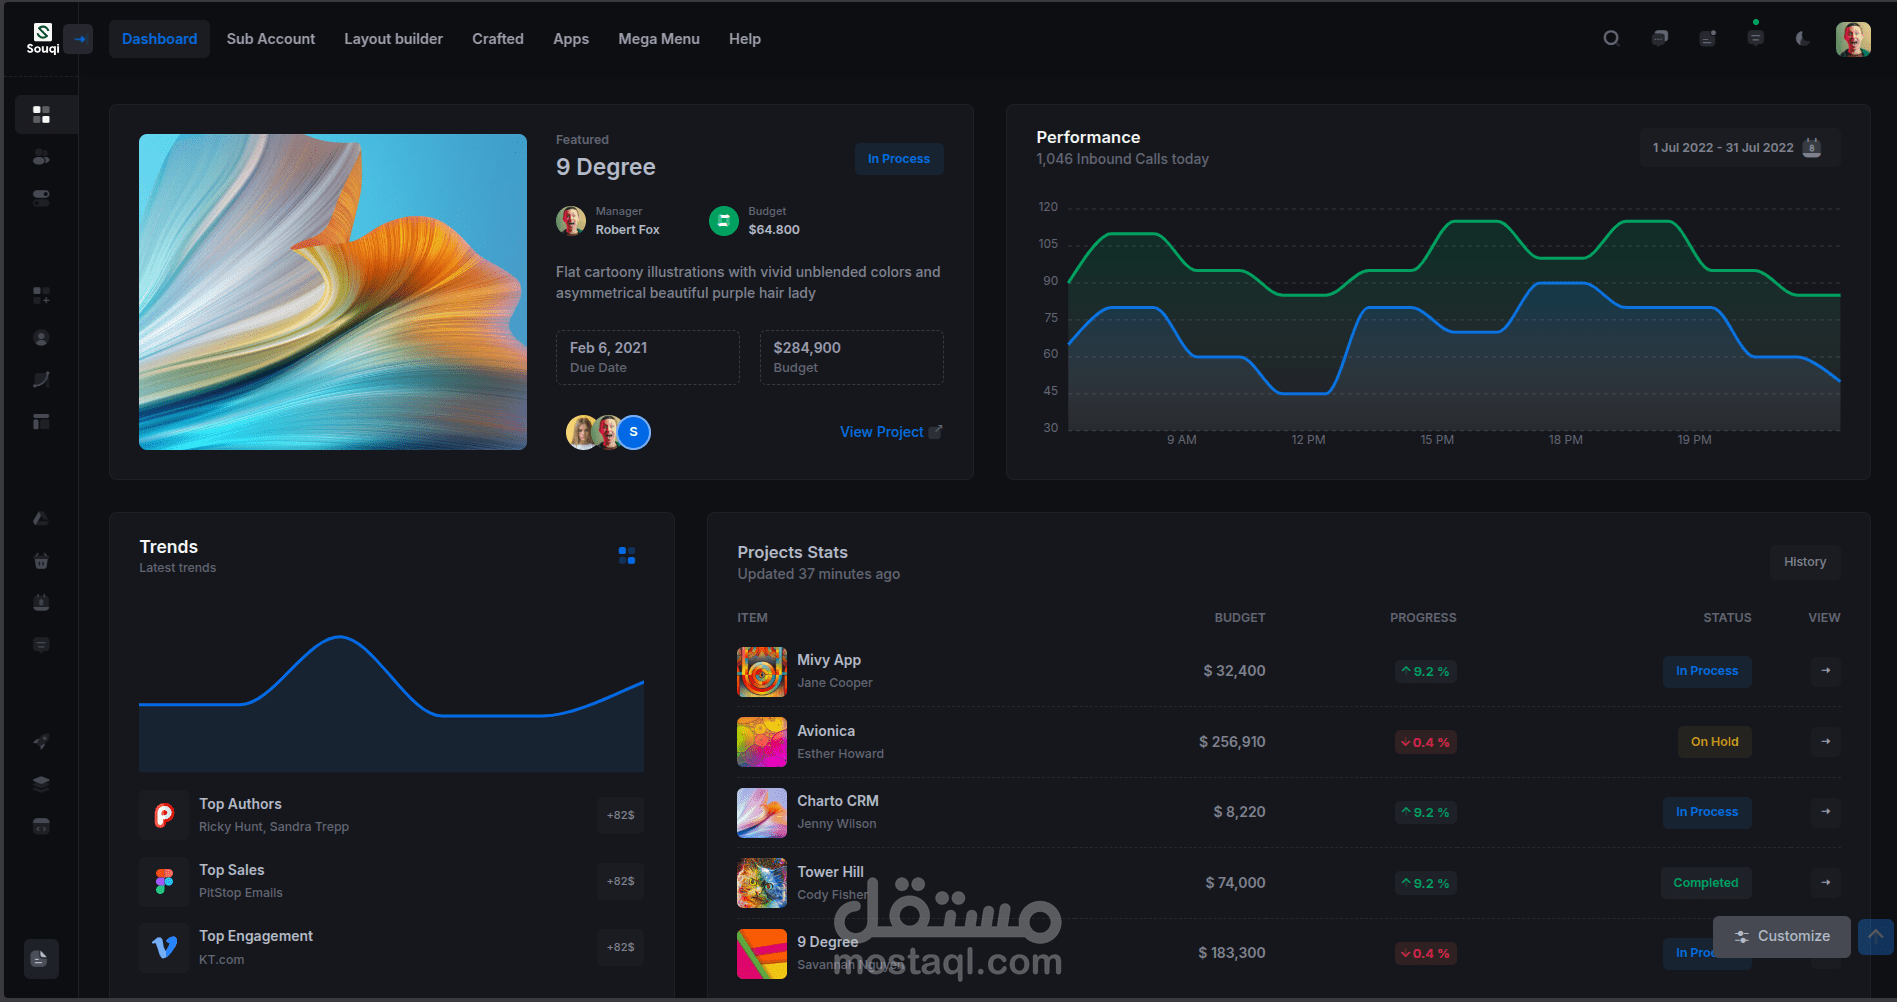The height and width of the screenshot is (1002, 1897).
Task: Click the 9 Degree featured project image
Action: point(333,292)
